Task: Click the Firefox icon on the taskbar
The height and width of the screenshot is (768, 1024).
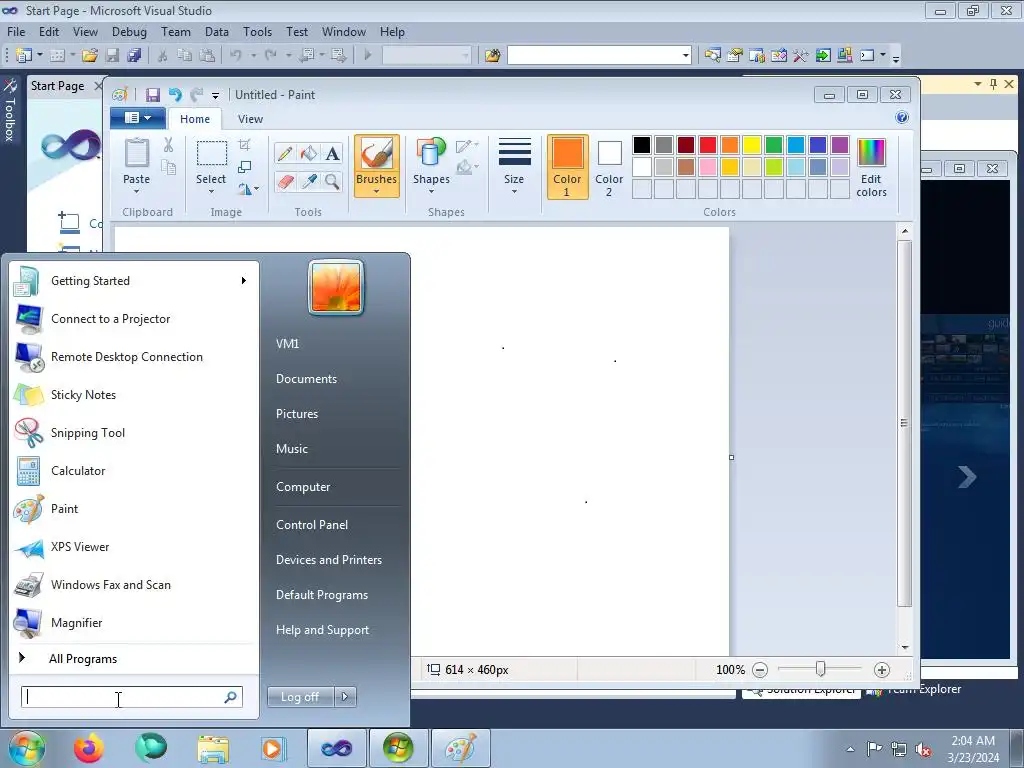Action: [89, 748]
